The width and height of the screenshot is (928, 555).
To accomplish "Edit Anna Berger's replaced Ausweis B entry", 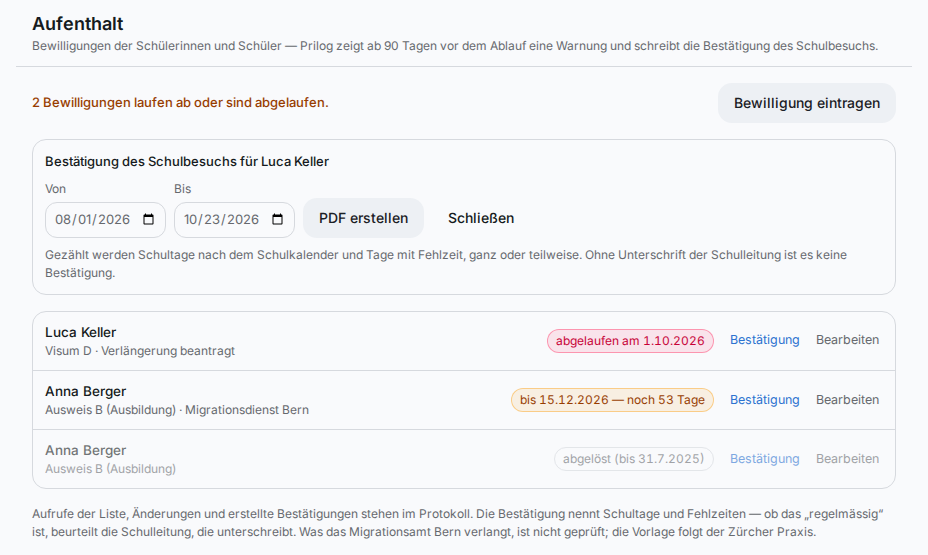I will (848, 459).
